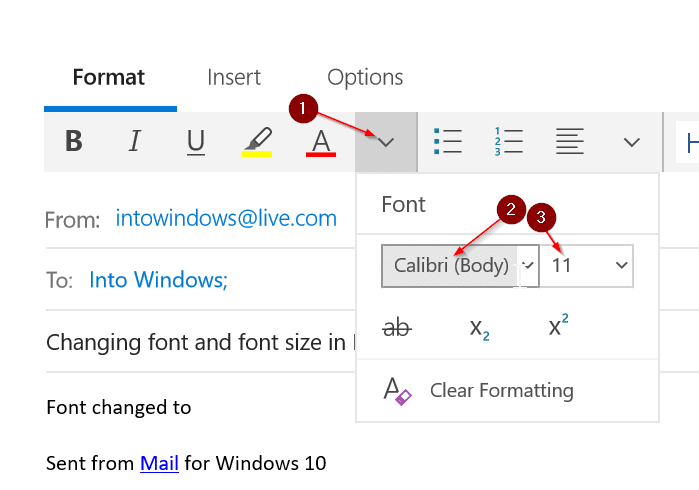Toggle Bold formatting
This screenshot has width=699, height=490.
tap(74, 141)
